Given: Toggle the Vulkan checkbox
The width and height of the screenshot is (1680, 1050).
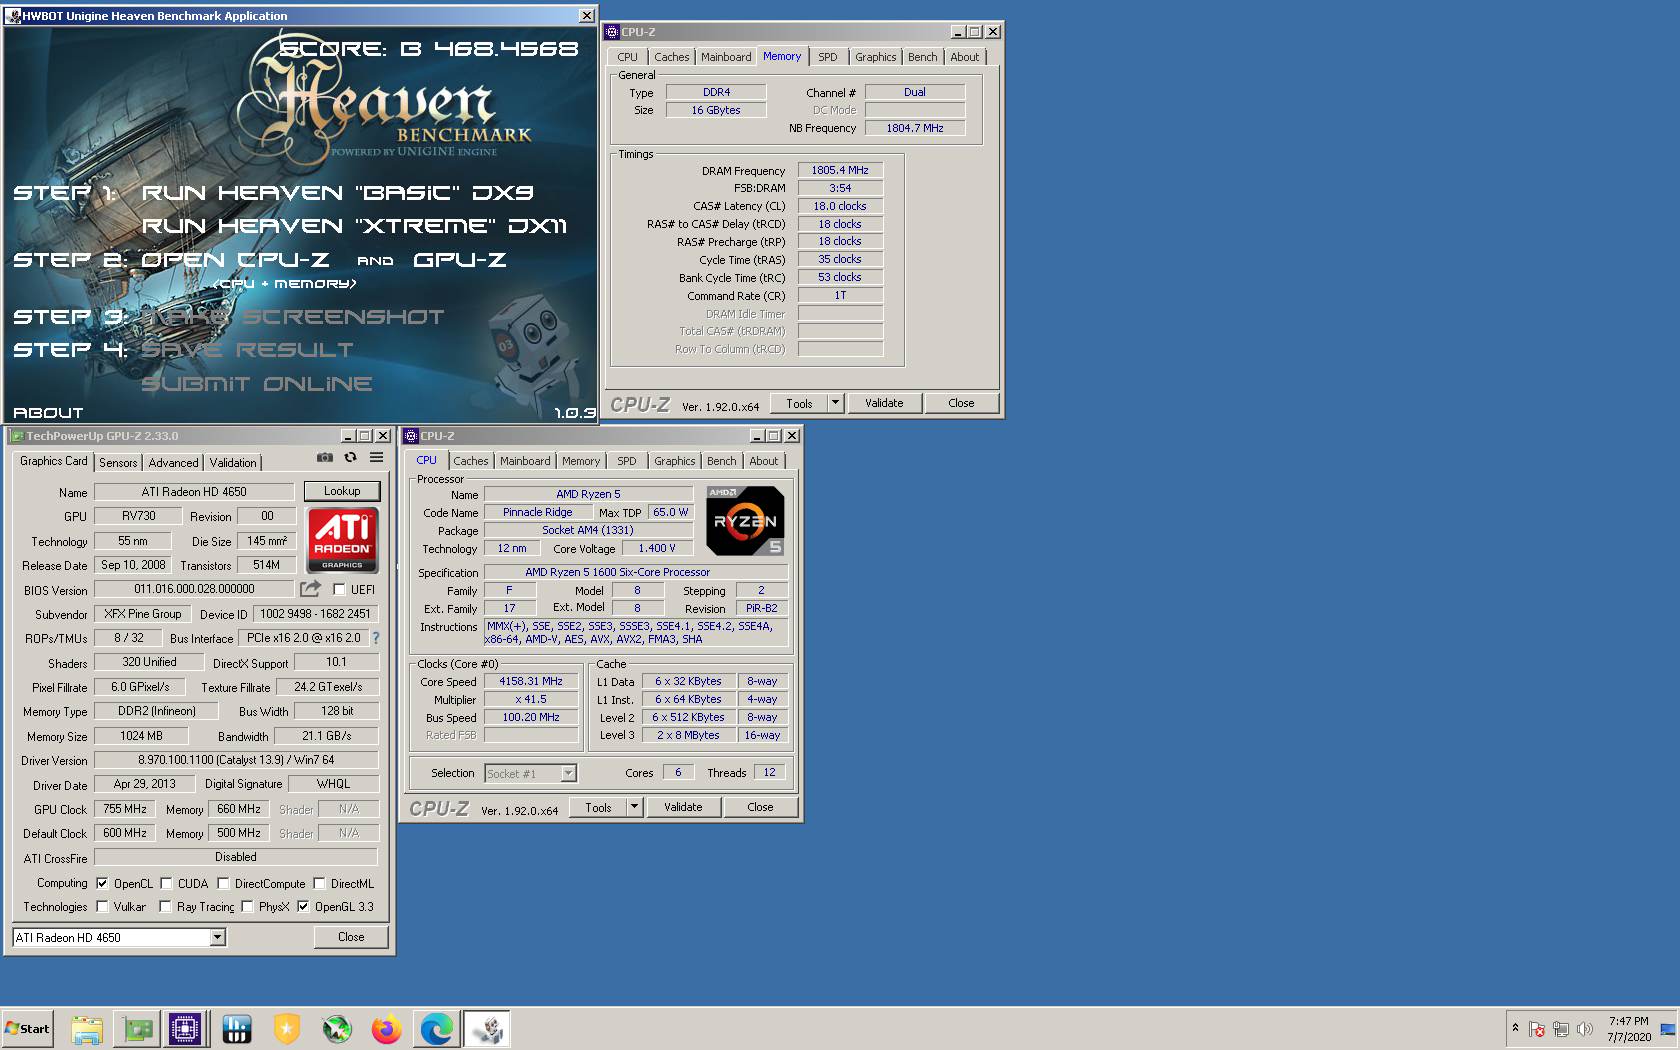Looking at the screenshot, I should pyautogui.click(x=102, y=907).
